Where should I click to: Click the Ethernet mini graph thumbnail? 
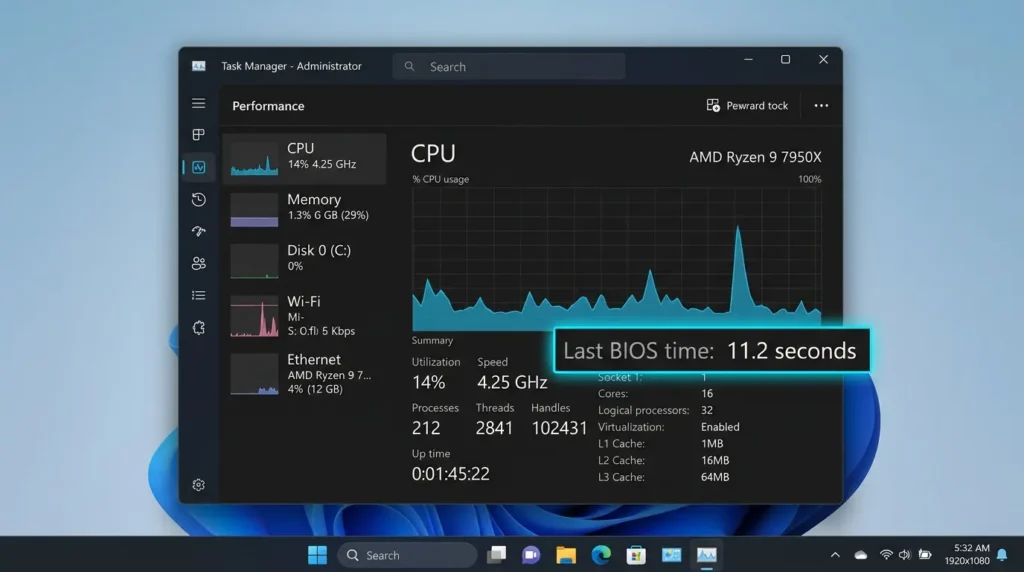[x=254, y=374]
